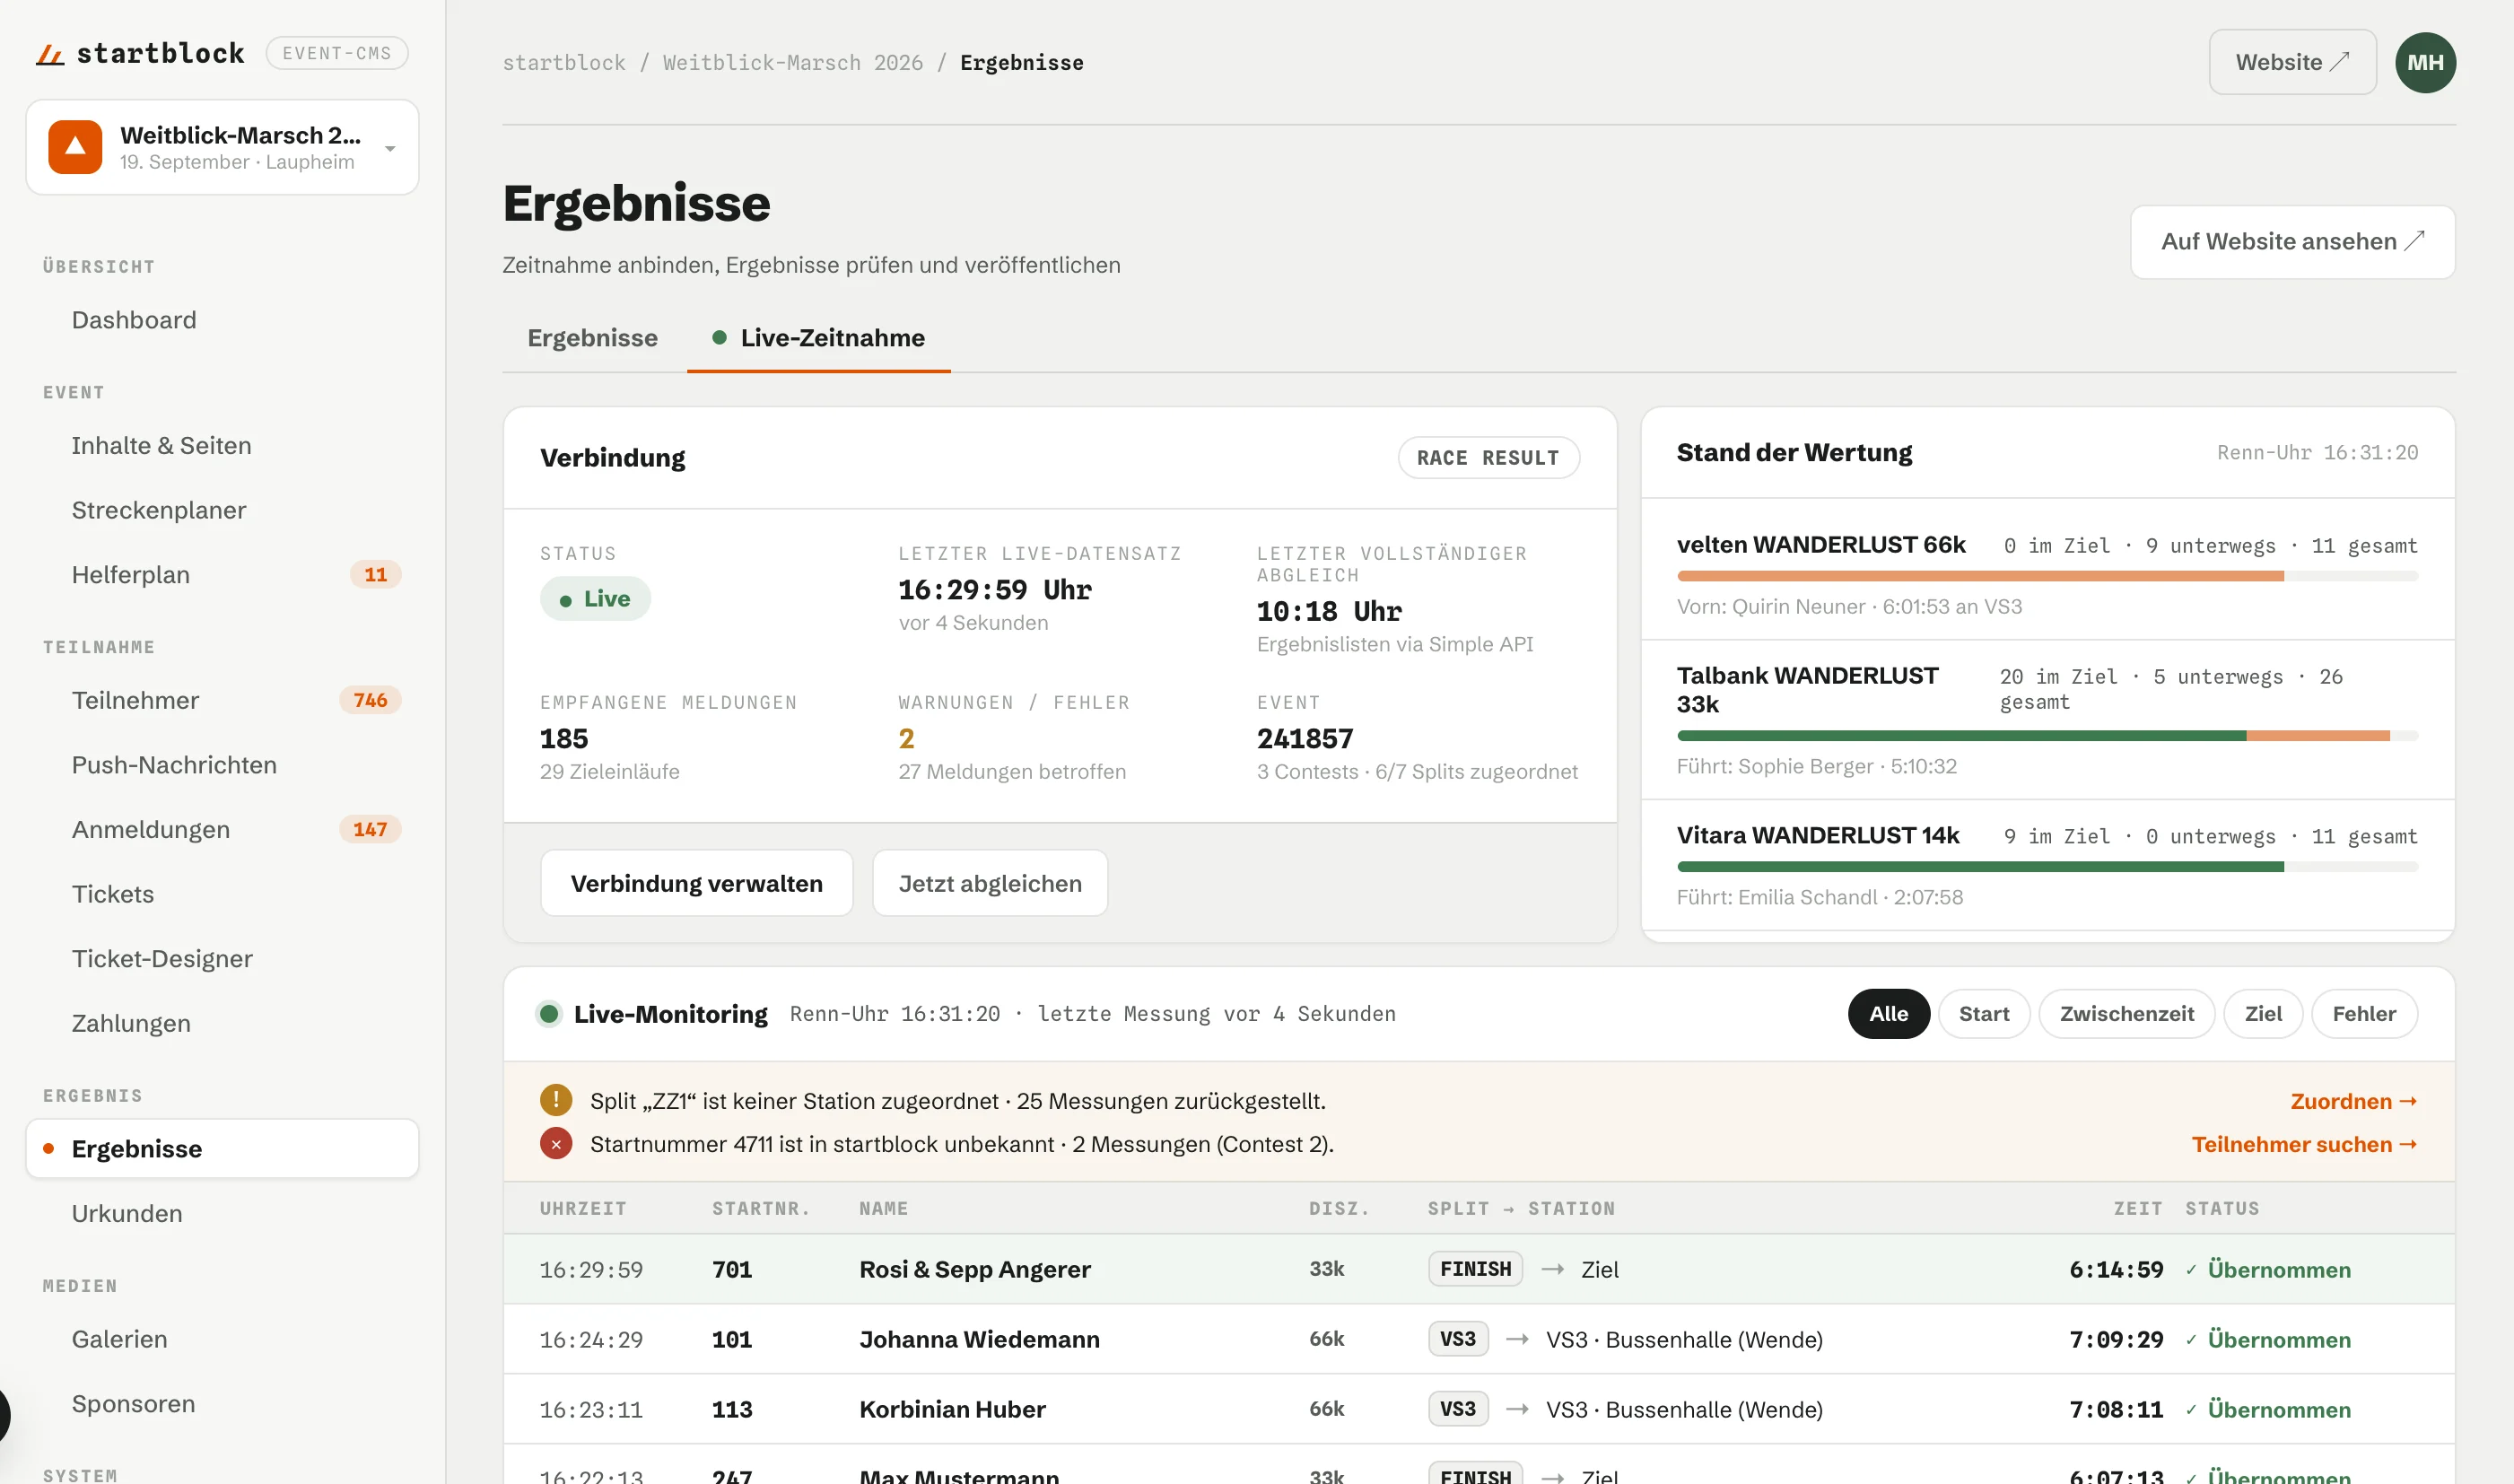
Task: Open Inhalte & Seiten in sidebar
Action: 222,445
